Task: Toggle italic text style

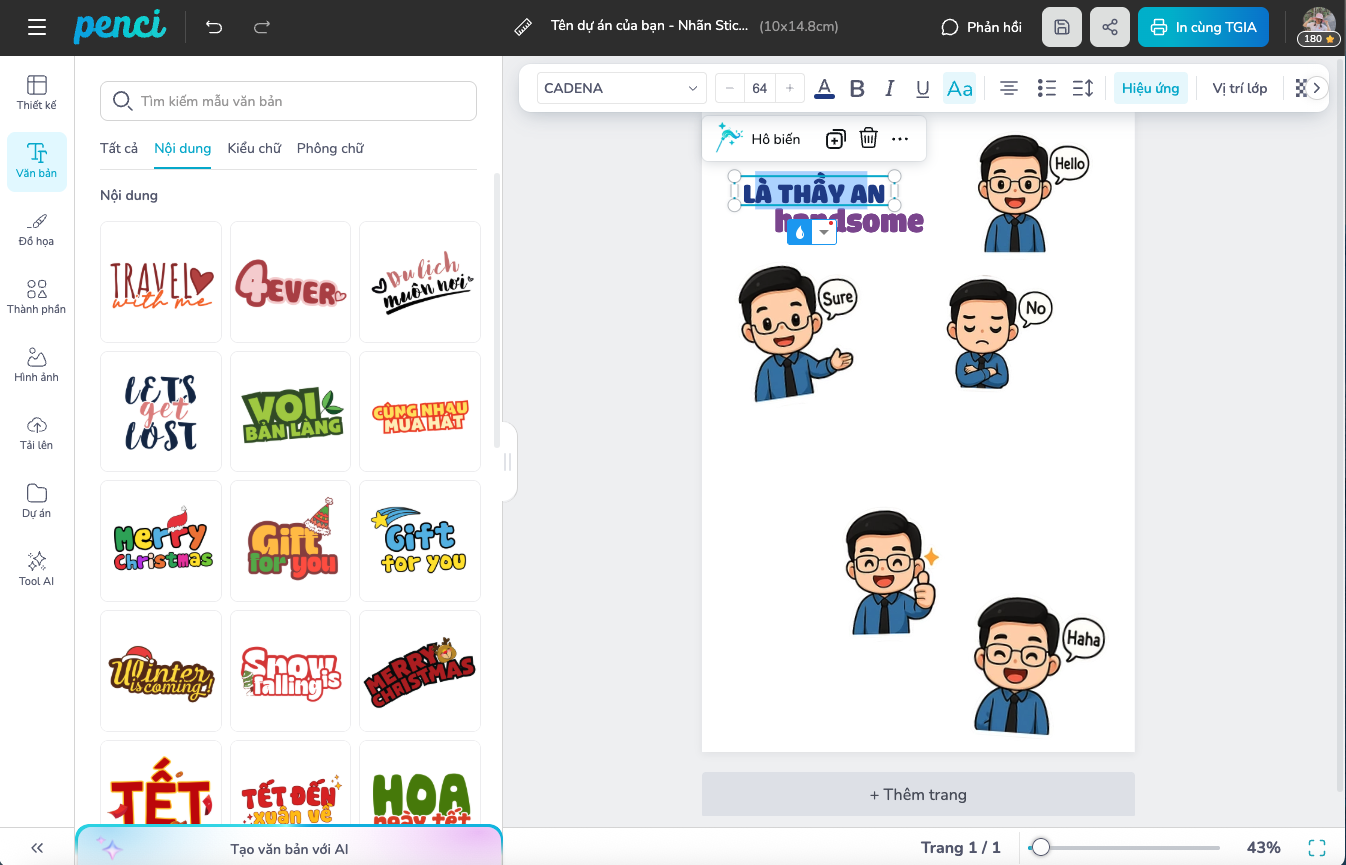Action: [889, 88]
